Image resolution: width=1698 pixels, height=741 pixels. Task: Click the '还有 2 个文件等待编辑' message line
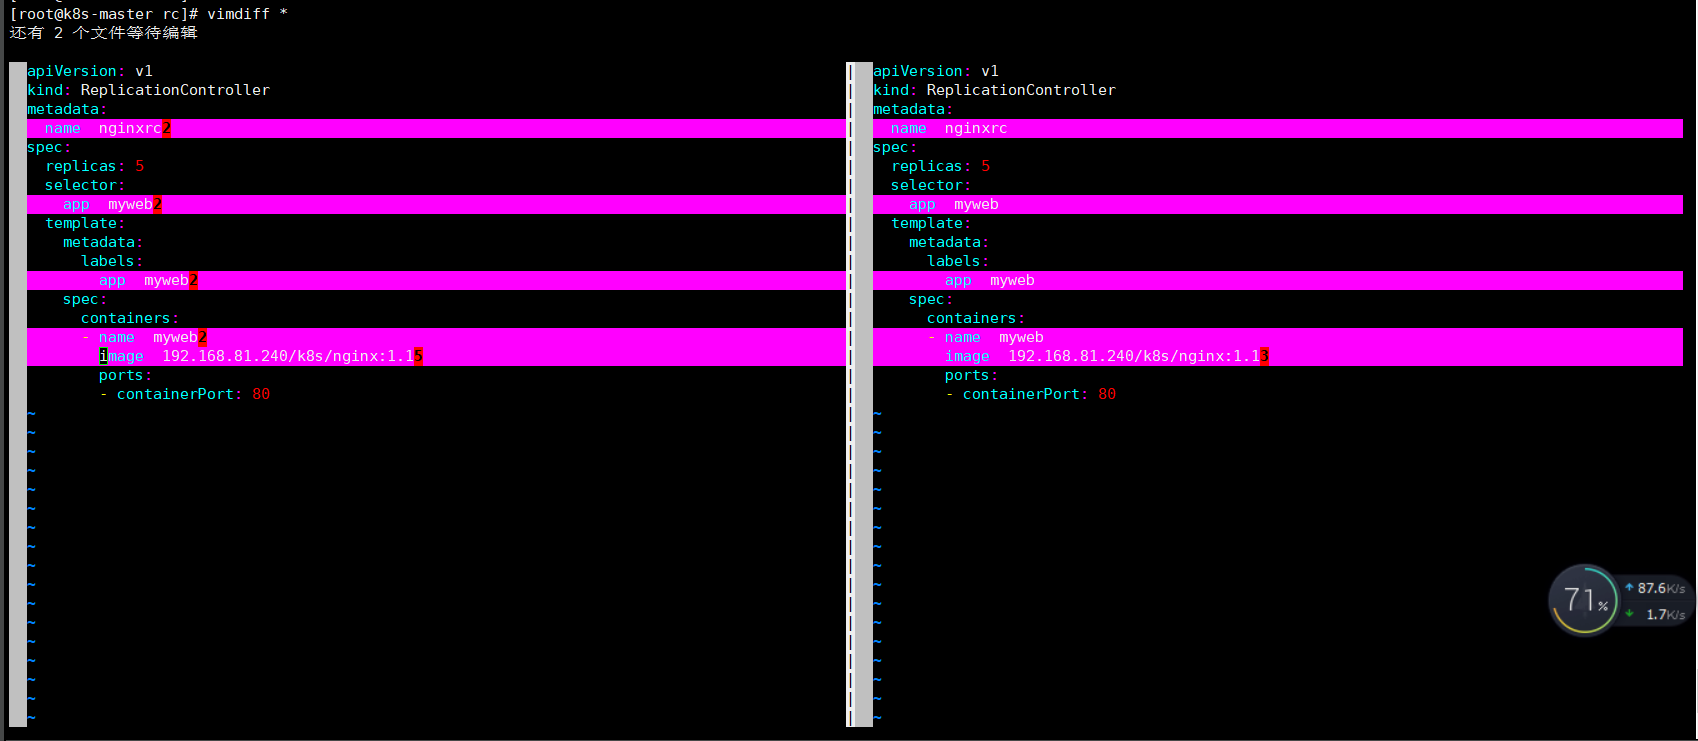tap(103, 33)
